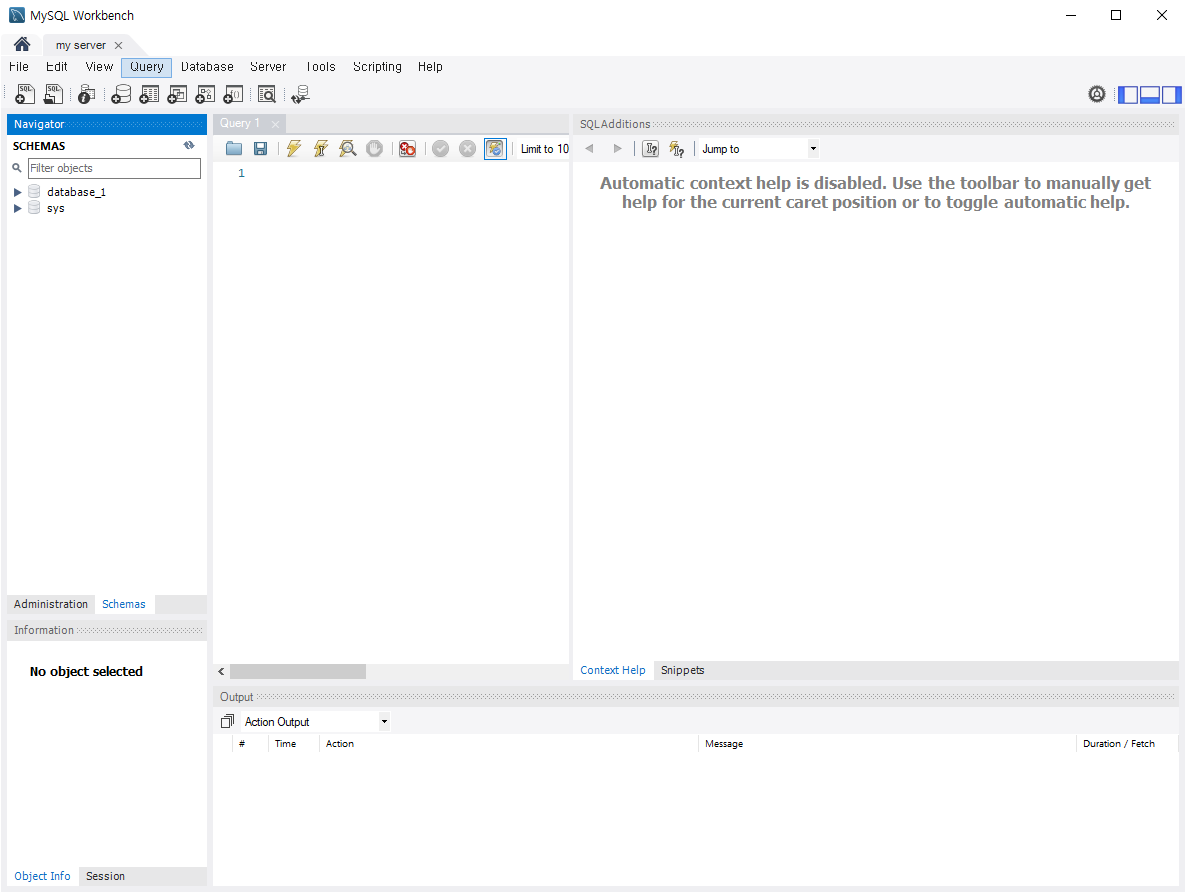Screen dimensions: 1186x893
Task: Create a new table toolbar icon
Action: [149, 95]
